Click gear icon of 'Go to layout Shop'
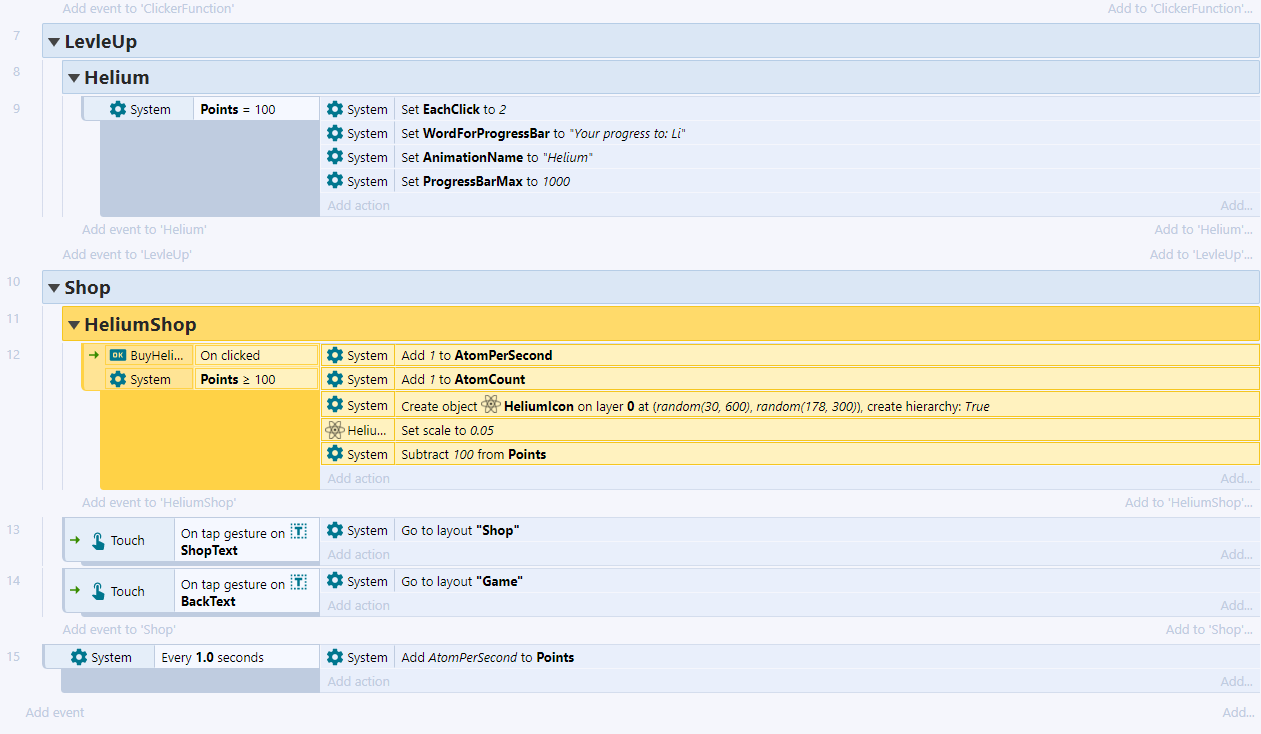This screenshot has height=734, width=1261. coord(335,531)
